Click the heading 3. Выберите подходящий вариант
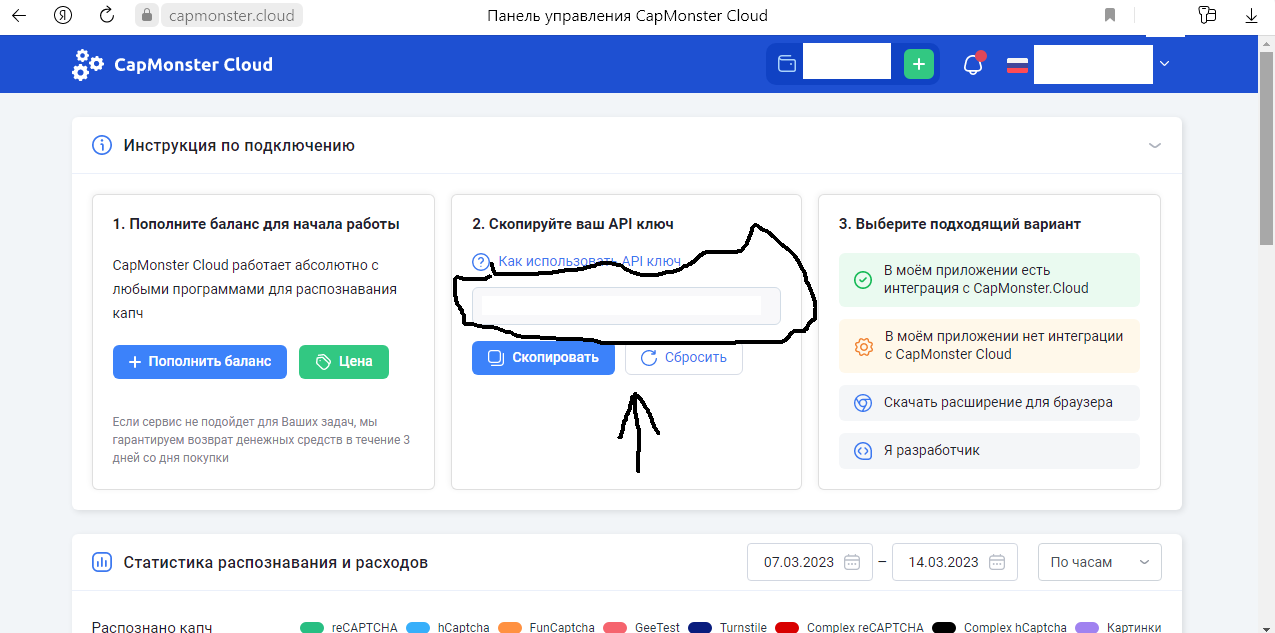Image resolution: width=1275 pixels, height=633 pixels. coord(960,224)
